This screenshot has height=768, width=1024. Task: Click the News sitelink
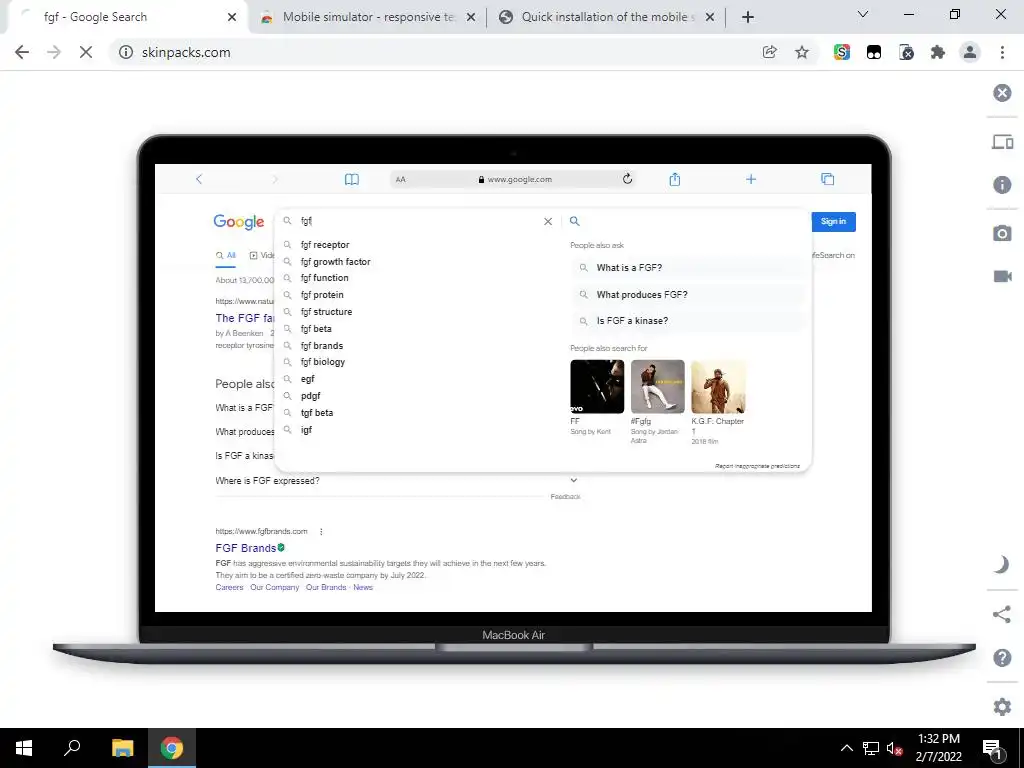click(x=363, y=587)
